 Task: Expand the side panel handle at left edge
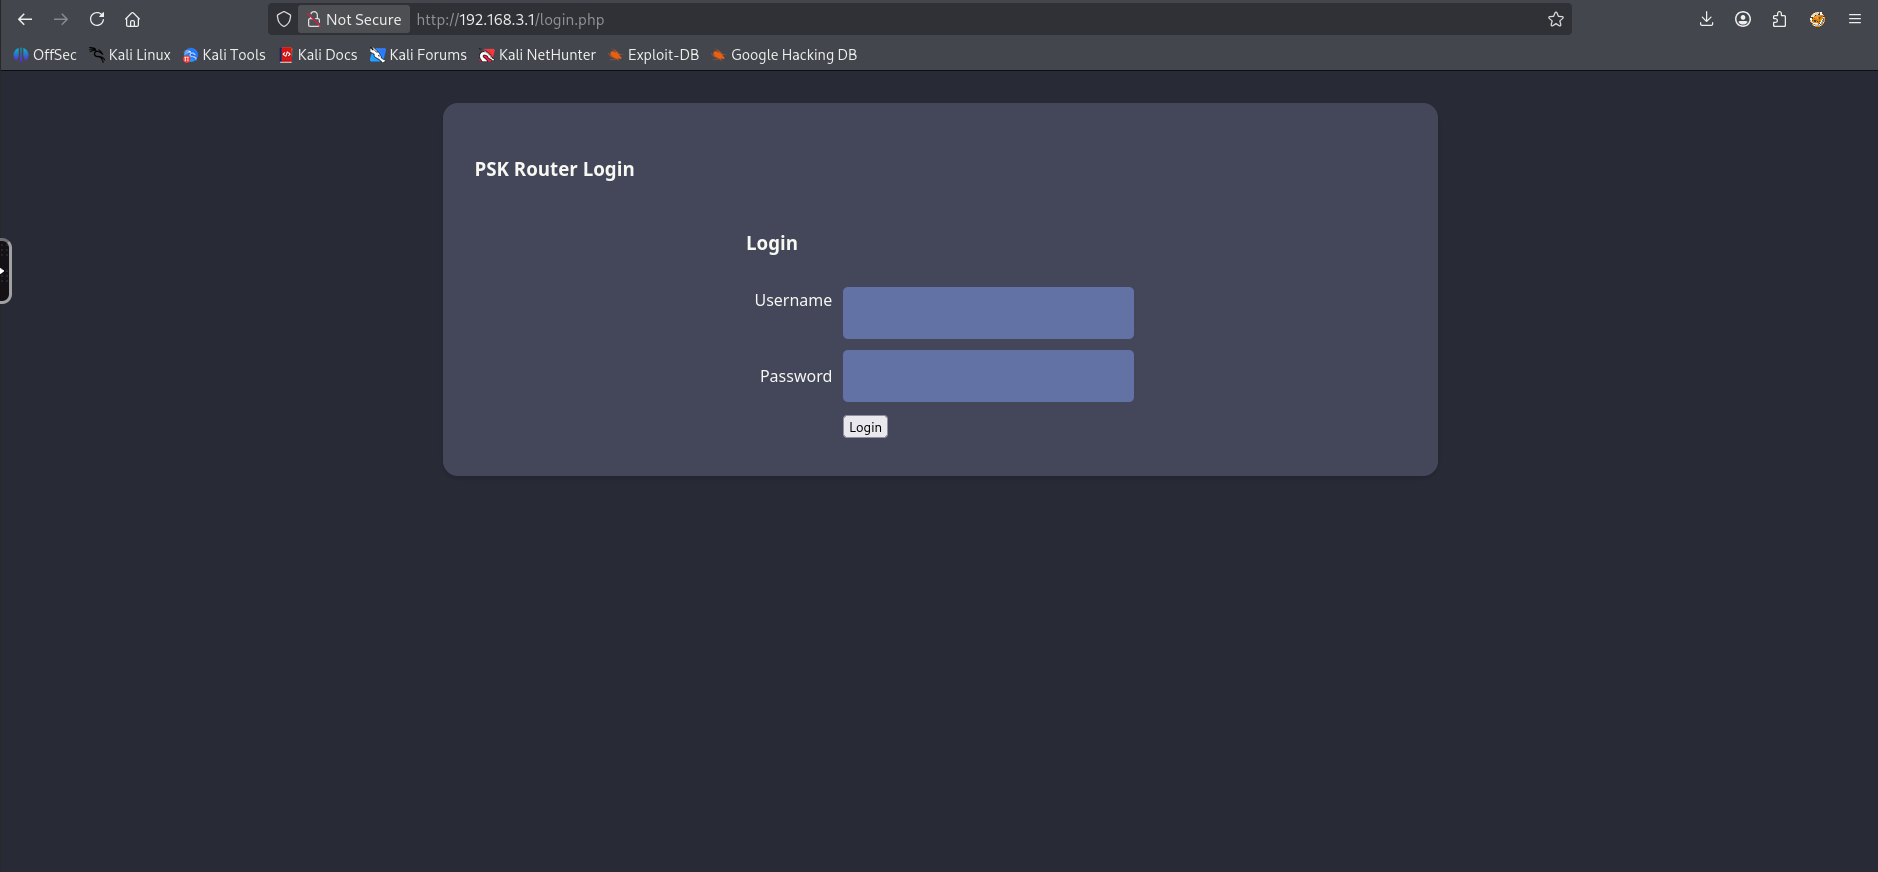(5, 271)
